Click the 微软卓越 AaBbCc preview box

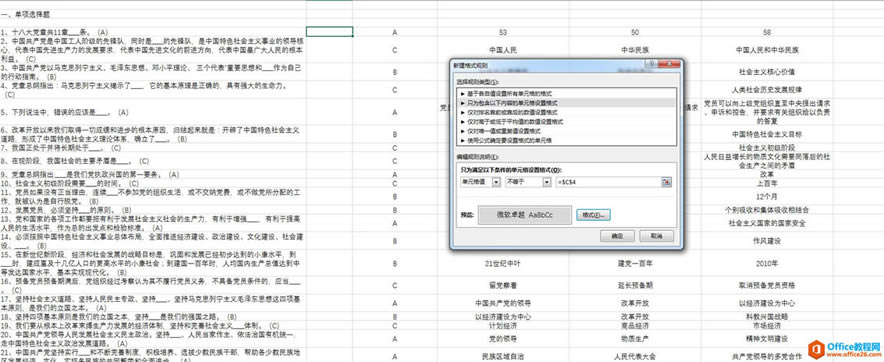[524, 215]
